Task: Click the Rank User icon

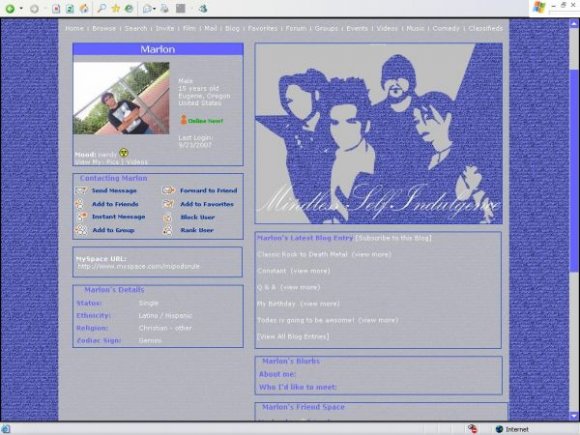Action: [x=168, y=230]
